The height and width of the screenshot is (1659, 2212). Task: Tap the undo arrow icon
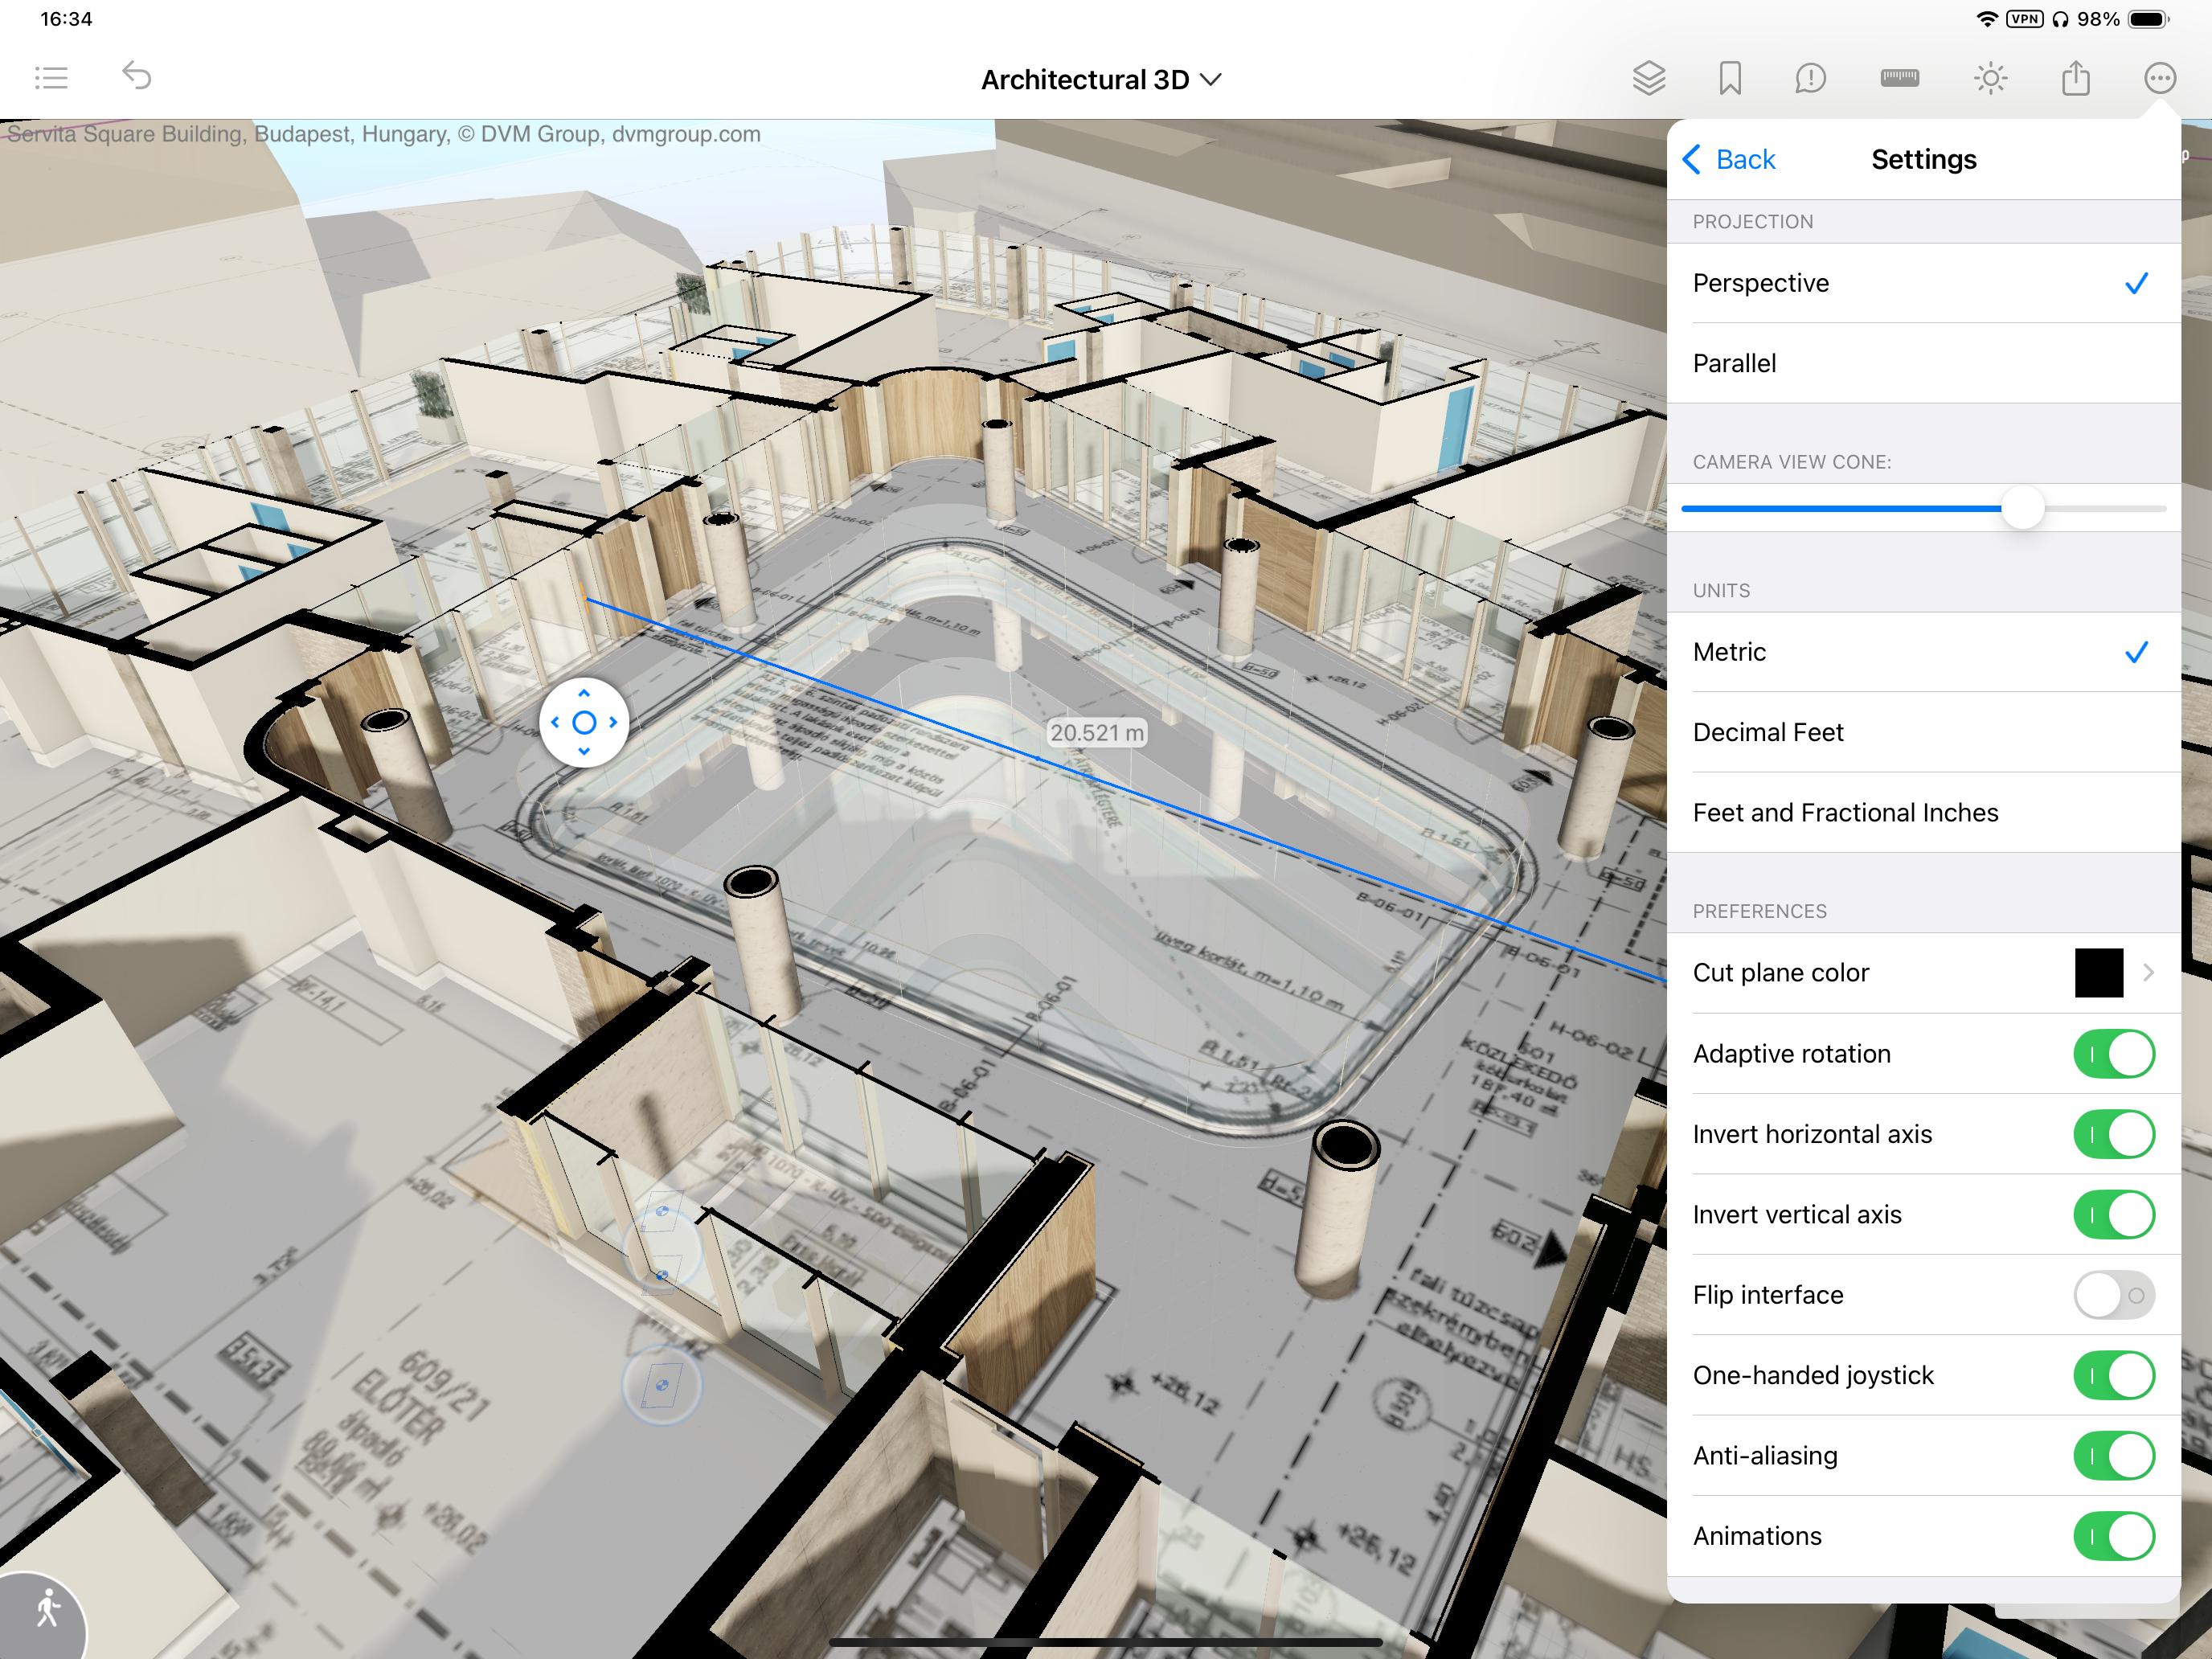click(x=136, y=76)
